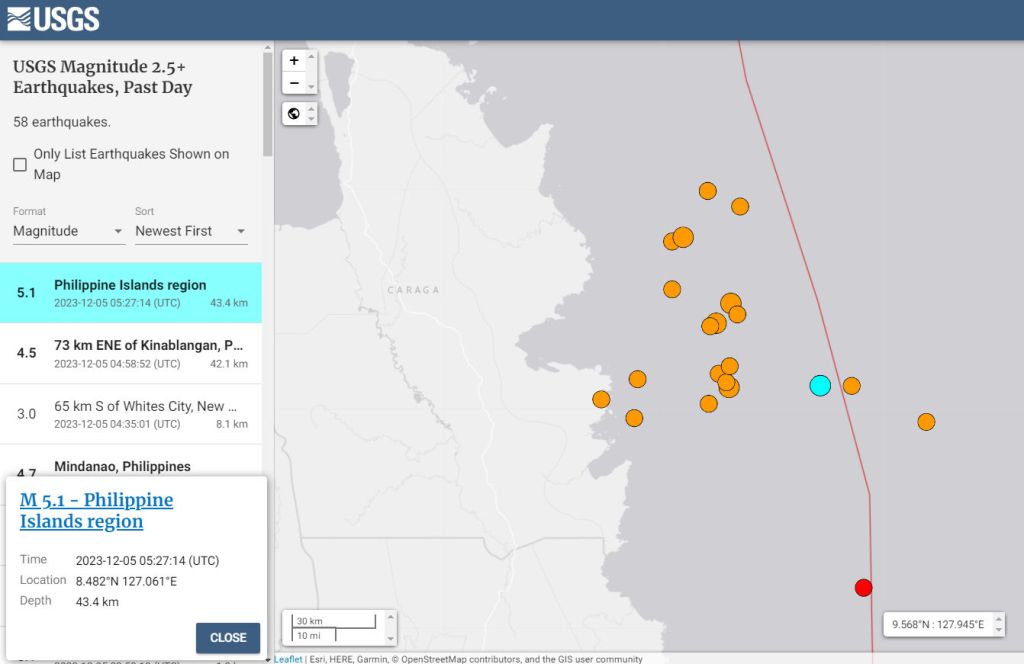Viewport: 1024px width, 664px height.
Task: Click the earthquake list scrollbar
Action: point(267,100)
